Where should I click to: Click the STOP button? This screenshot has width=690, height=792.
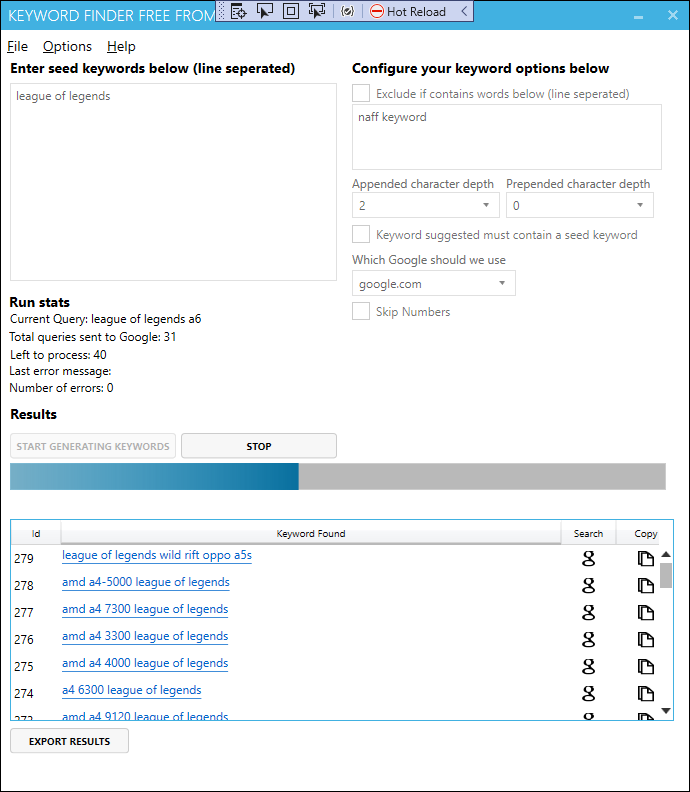point(259,446)
